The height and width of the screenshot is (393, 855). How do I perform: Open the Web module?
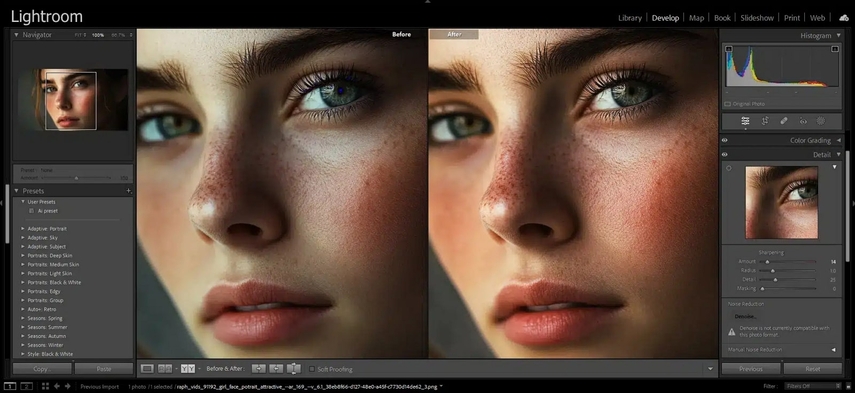pyautogui.click(x=817, y=18)
